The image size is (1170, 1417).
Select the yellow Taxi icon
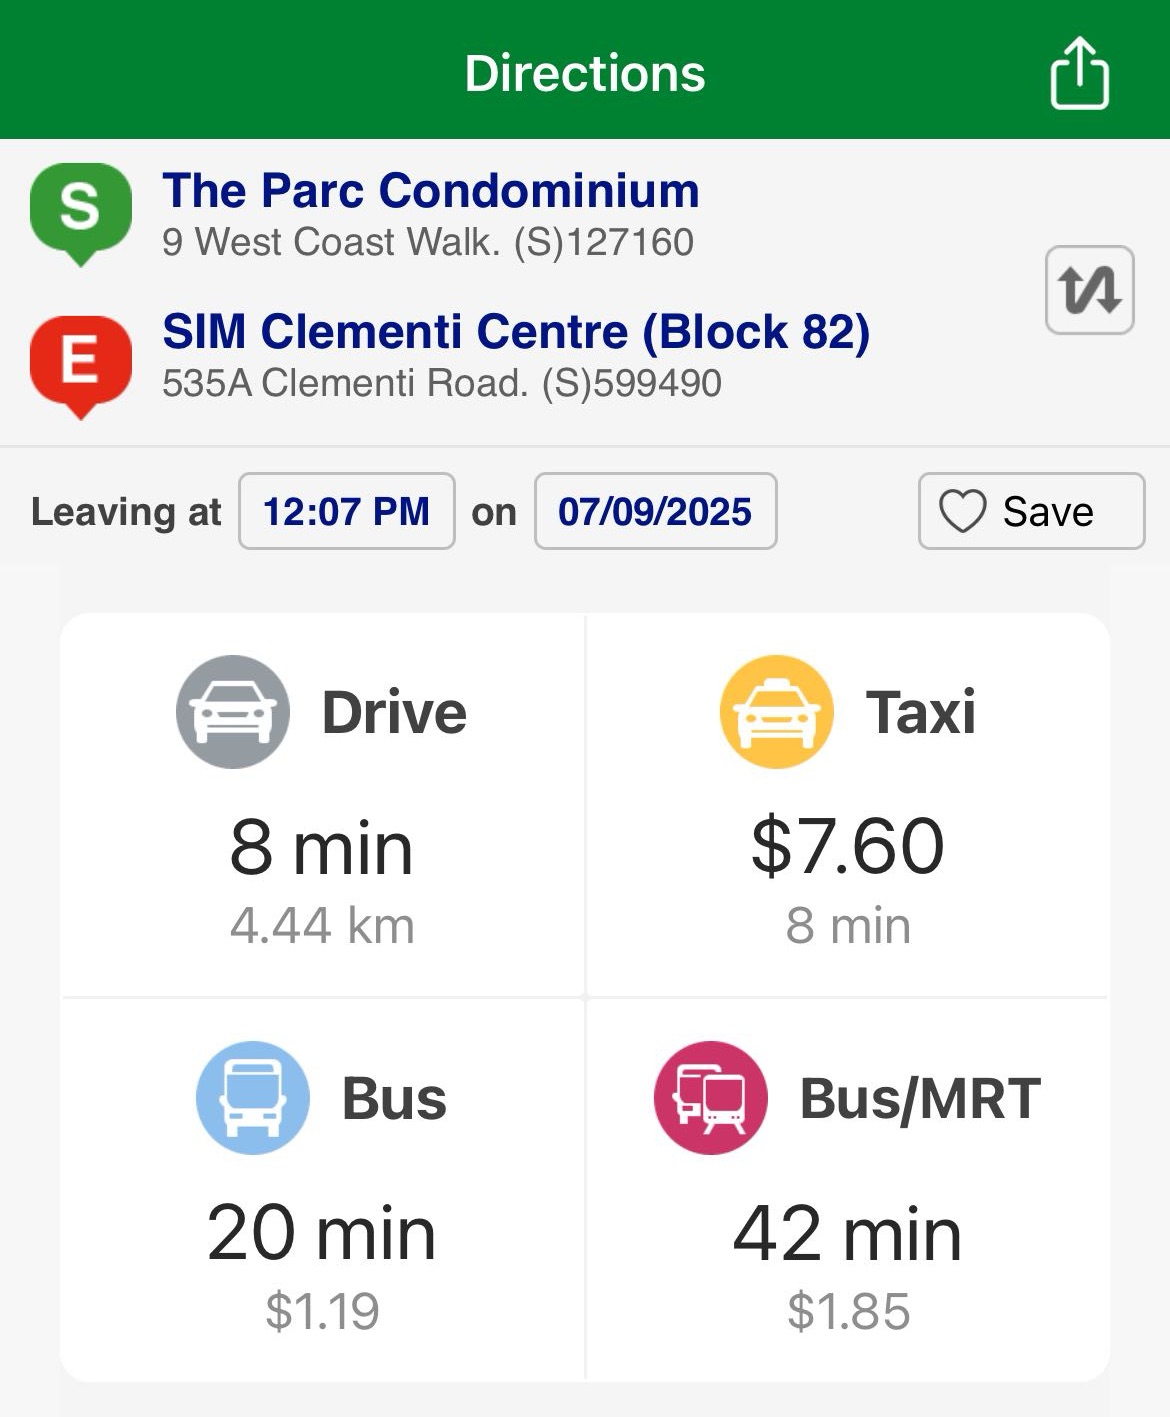point(776,712)
